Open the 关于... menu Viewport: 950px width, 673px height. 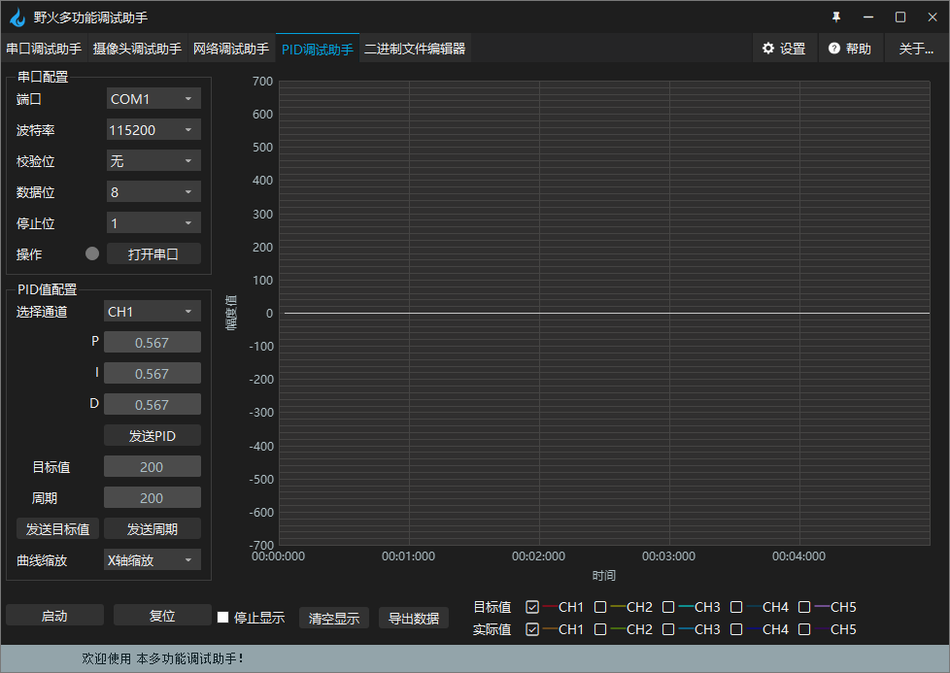click(916, 48)
